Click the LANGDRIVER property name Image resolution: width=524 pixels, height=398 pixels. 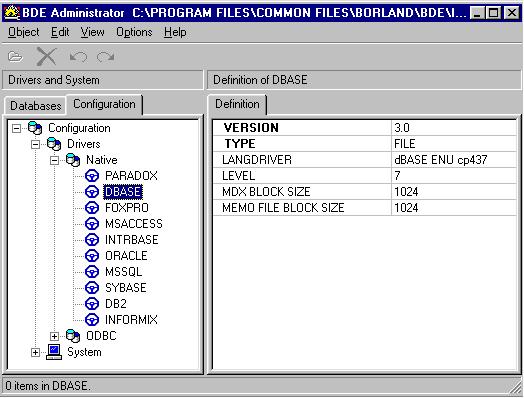257,160
